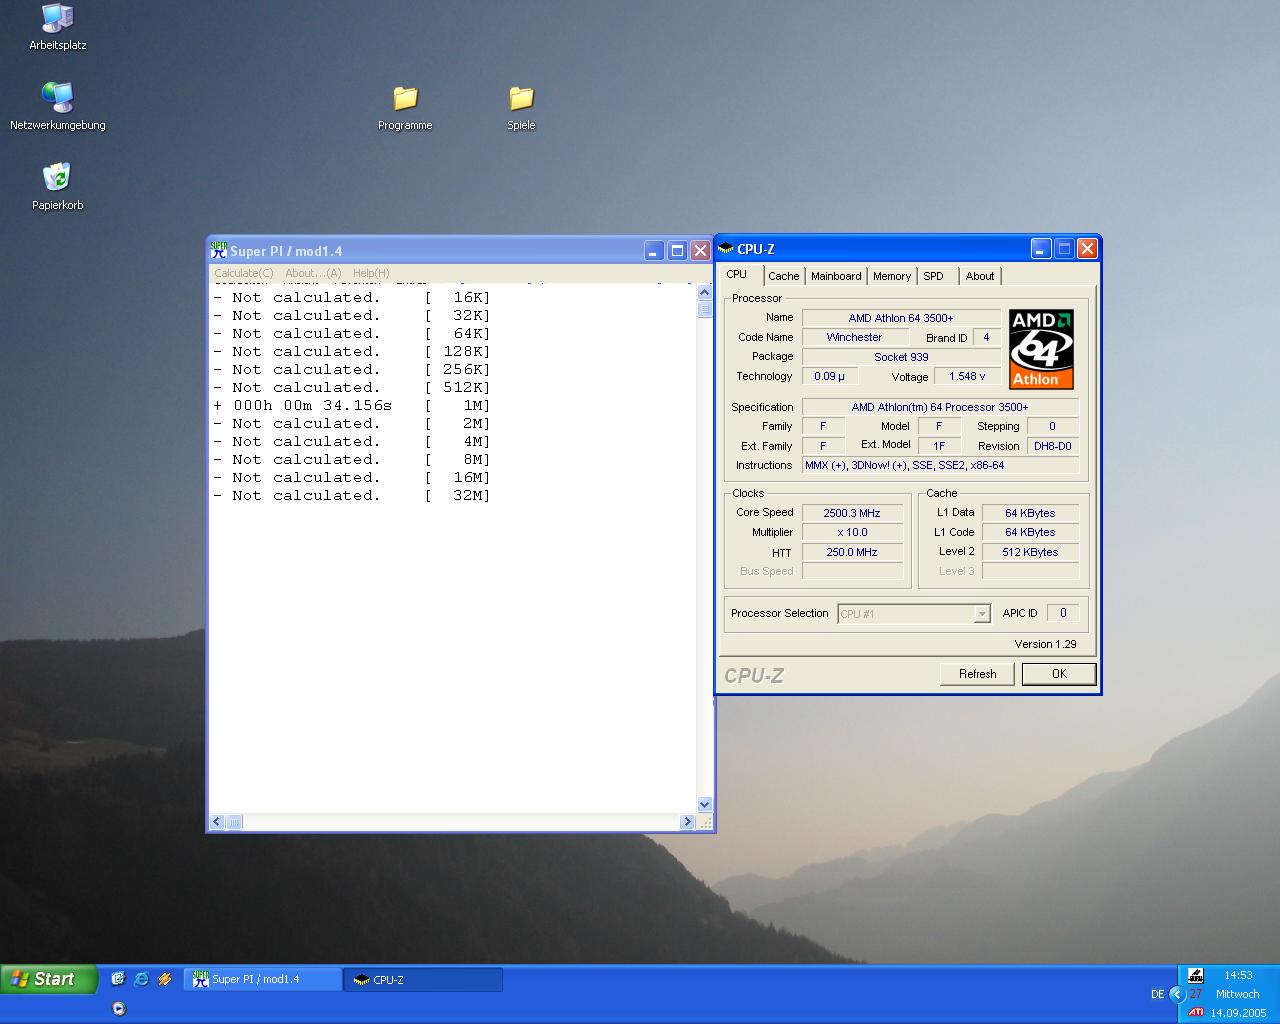Image resolution: width=1280 pixels, height=1024 pixels.
Task: Click the red 27 temperature tray icon
Action: tap(1195, 994)
